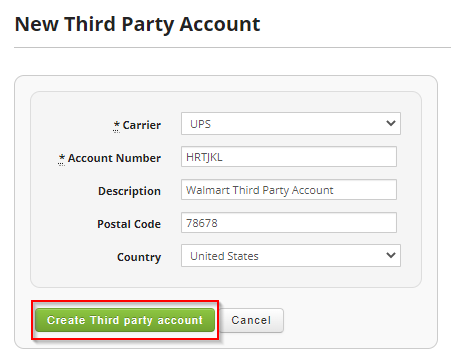Click the 78678 value in Postal Code
The image size is (451, 361).
click(202, 223)
